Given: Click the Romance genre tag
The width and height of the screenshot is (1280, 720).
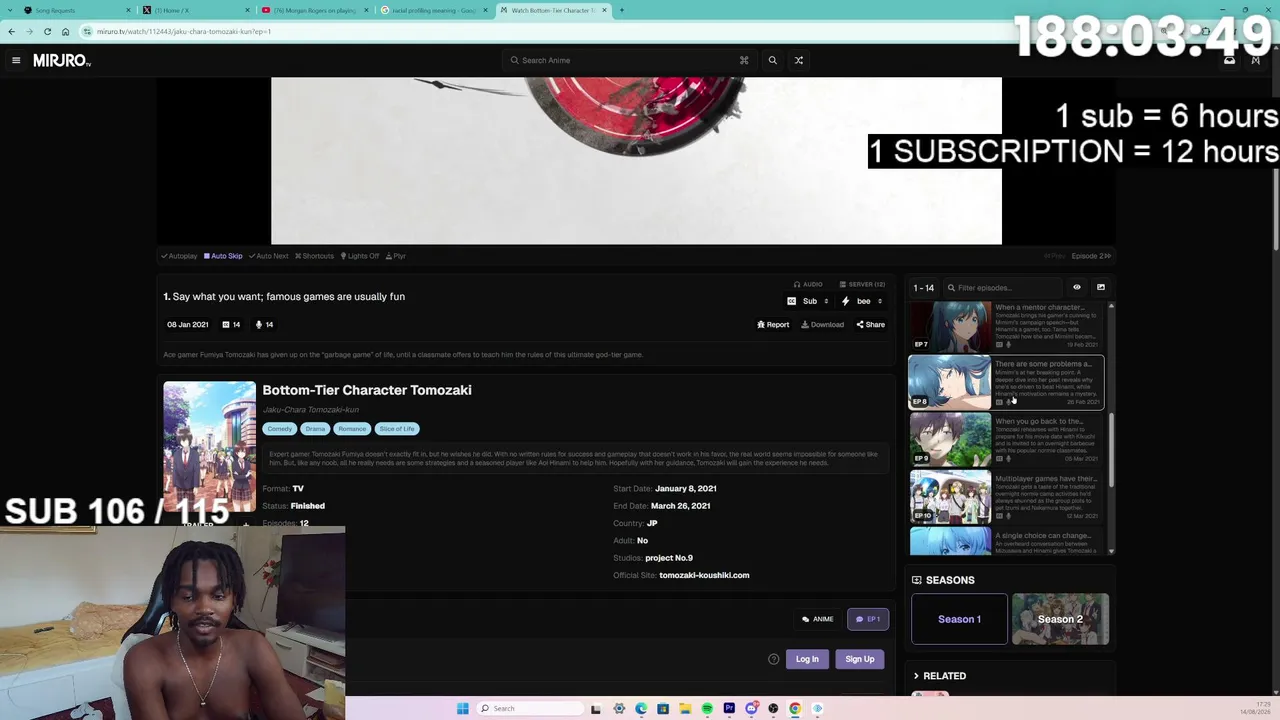Looking at the screenshot, I should [352, 429].
